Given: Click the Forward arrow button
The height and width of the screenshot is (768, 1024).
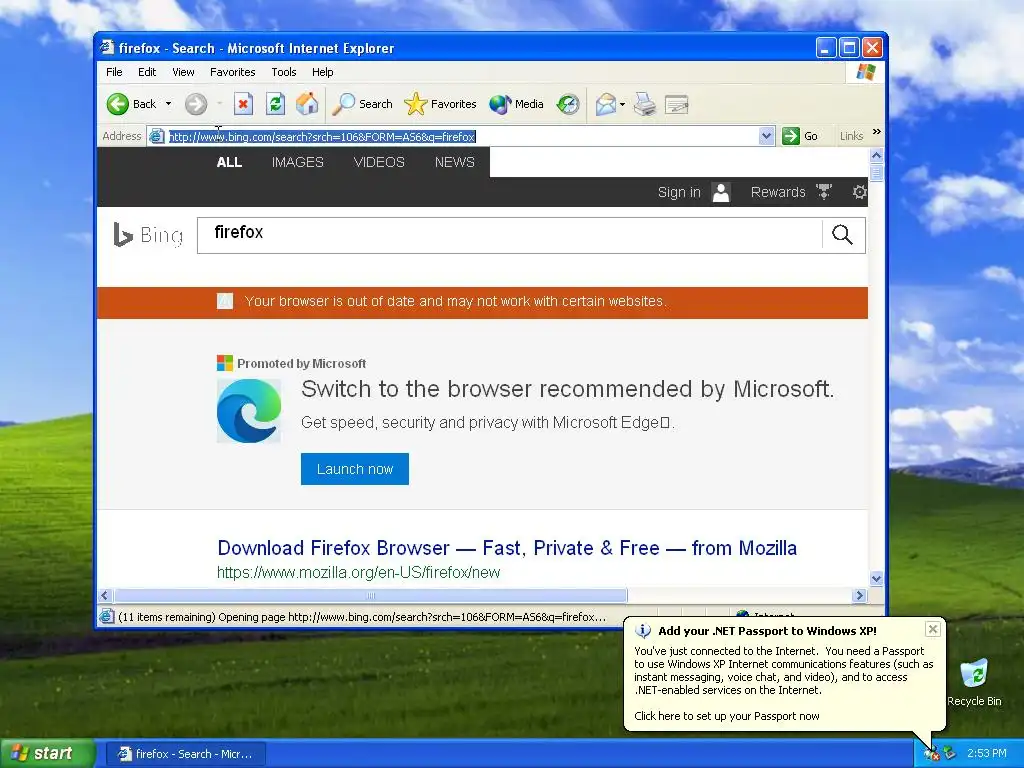Looking at the screenshot, I should click(x=195, y=104).
